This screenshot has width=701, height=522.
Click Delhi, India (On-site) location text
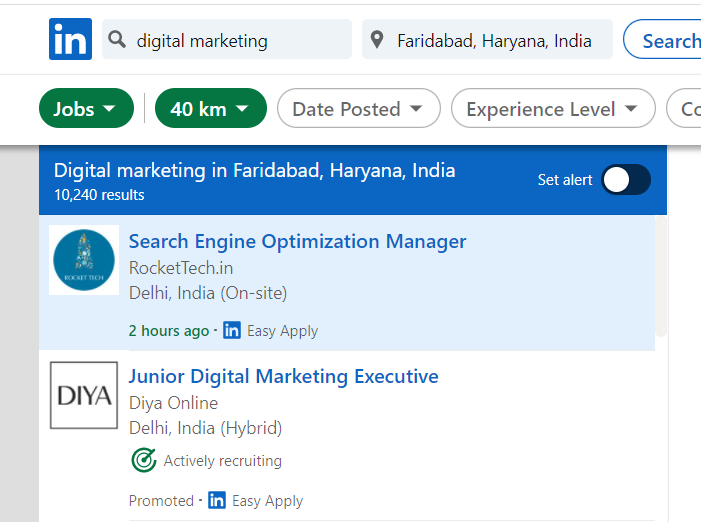click(208, 293)
